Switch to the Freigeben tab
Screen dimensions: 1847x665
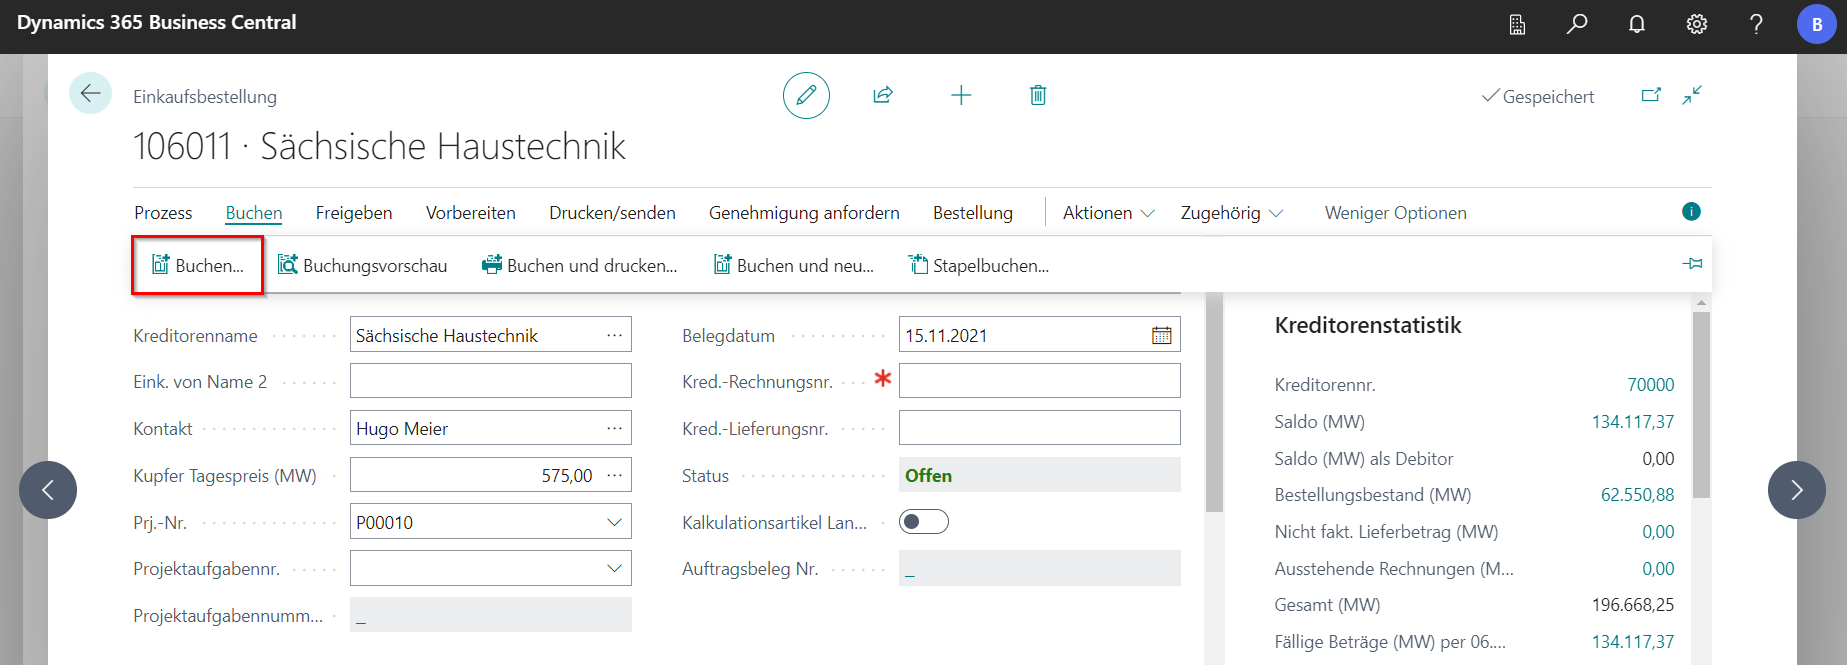coord(354,213)
